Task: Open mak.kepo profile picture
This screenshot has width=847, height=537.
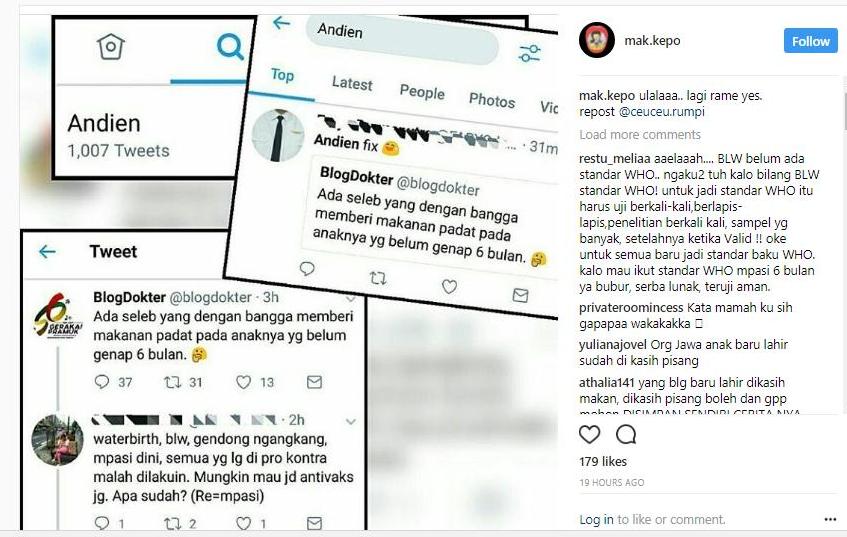Action: (597, 40)
